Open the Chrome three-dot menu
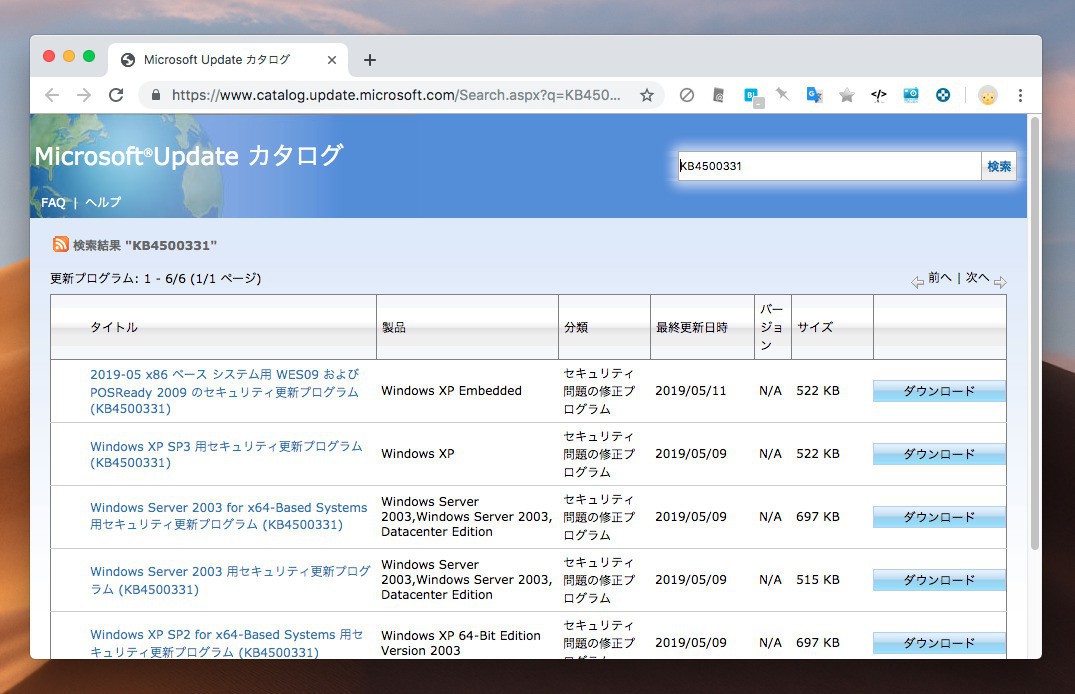The height and width of the screenshot is (694, 1075). (1020, 96)
